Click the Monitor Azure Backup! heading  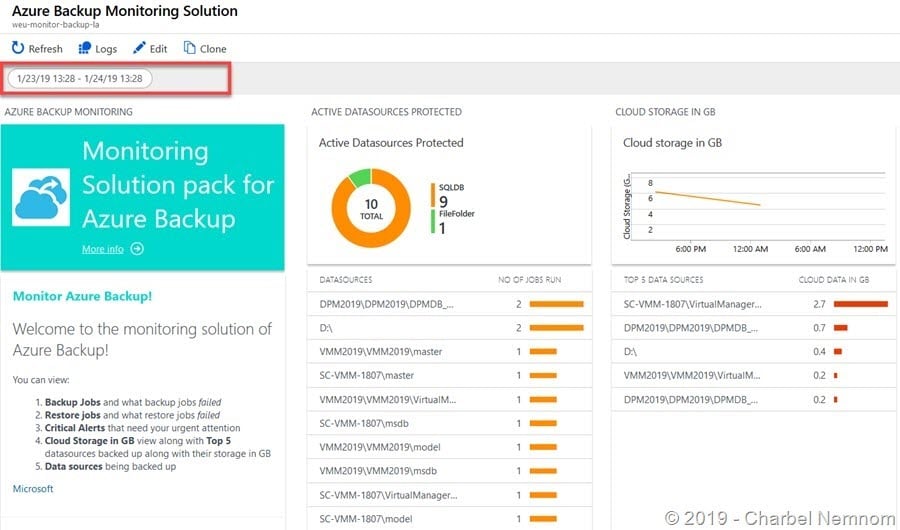click(82, 296)
